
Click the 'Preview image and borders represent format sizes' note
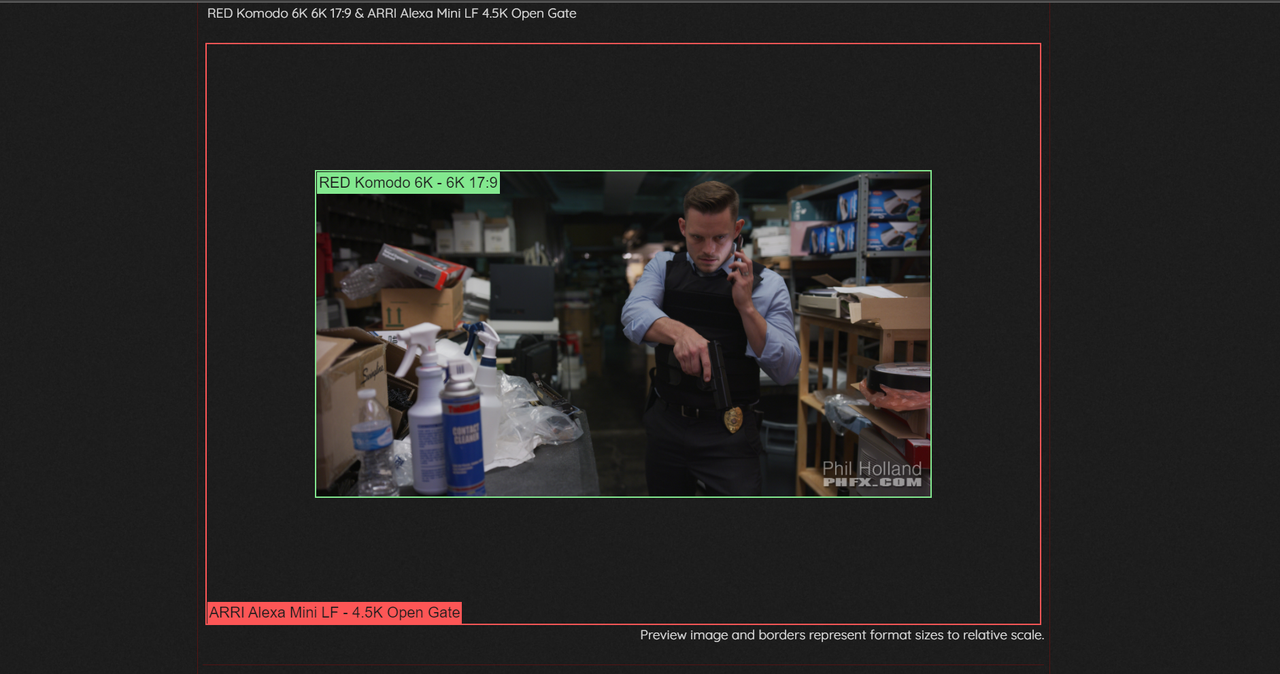click(x=842, y=635)
